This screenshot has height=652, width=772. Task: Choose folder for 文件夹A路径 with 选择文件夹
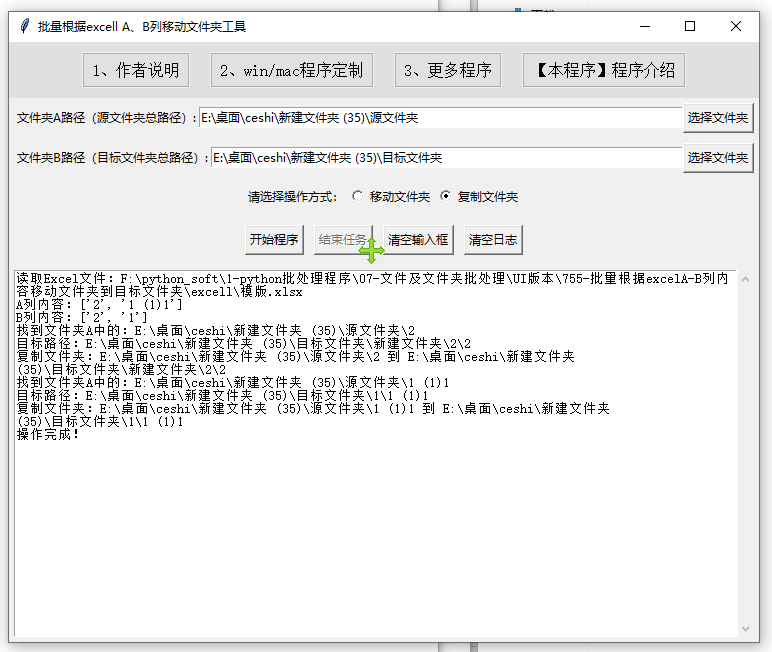[718, 118]
